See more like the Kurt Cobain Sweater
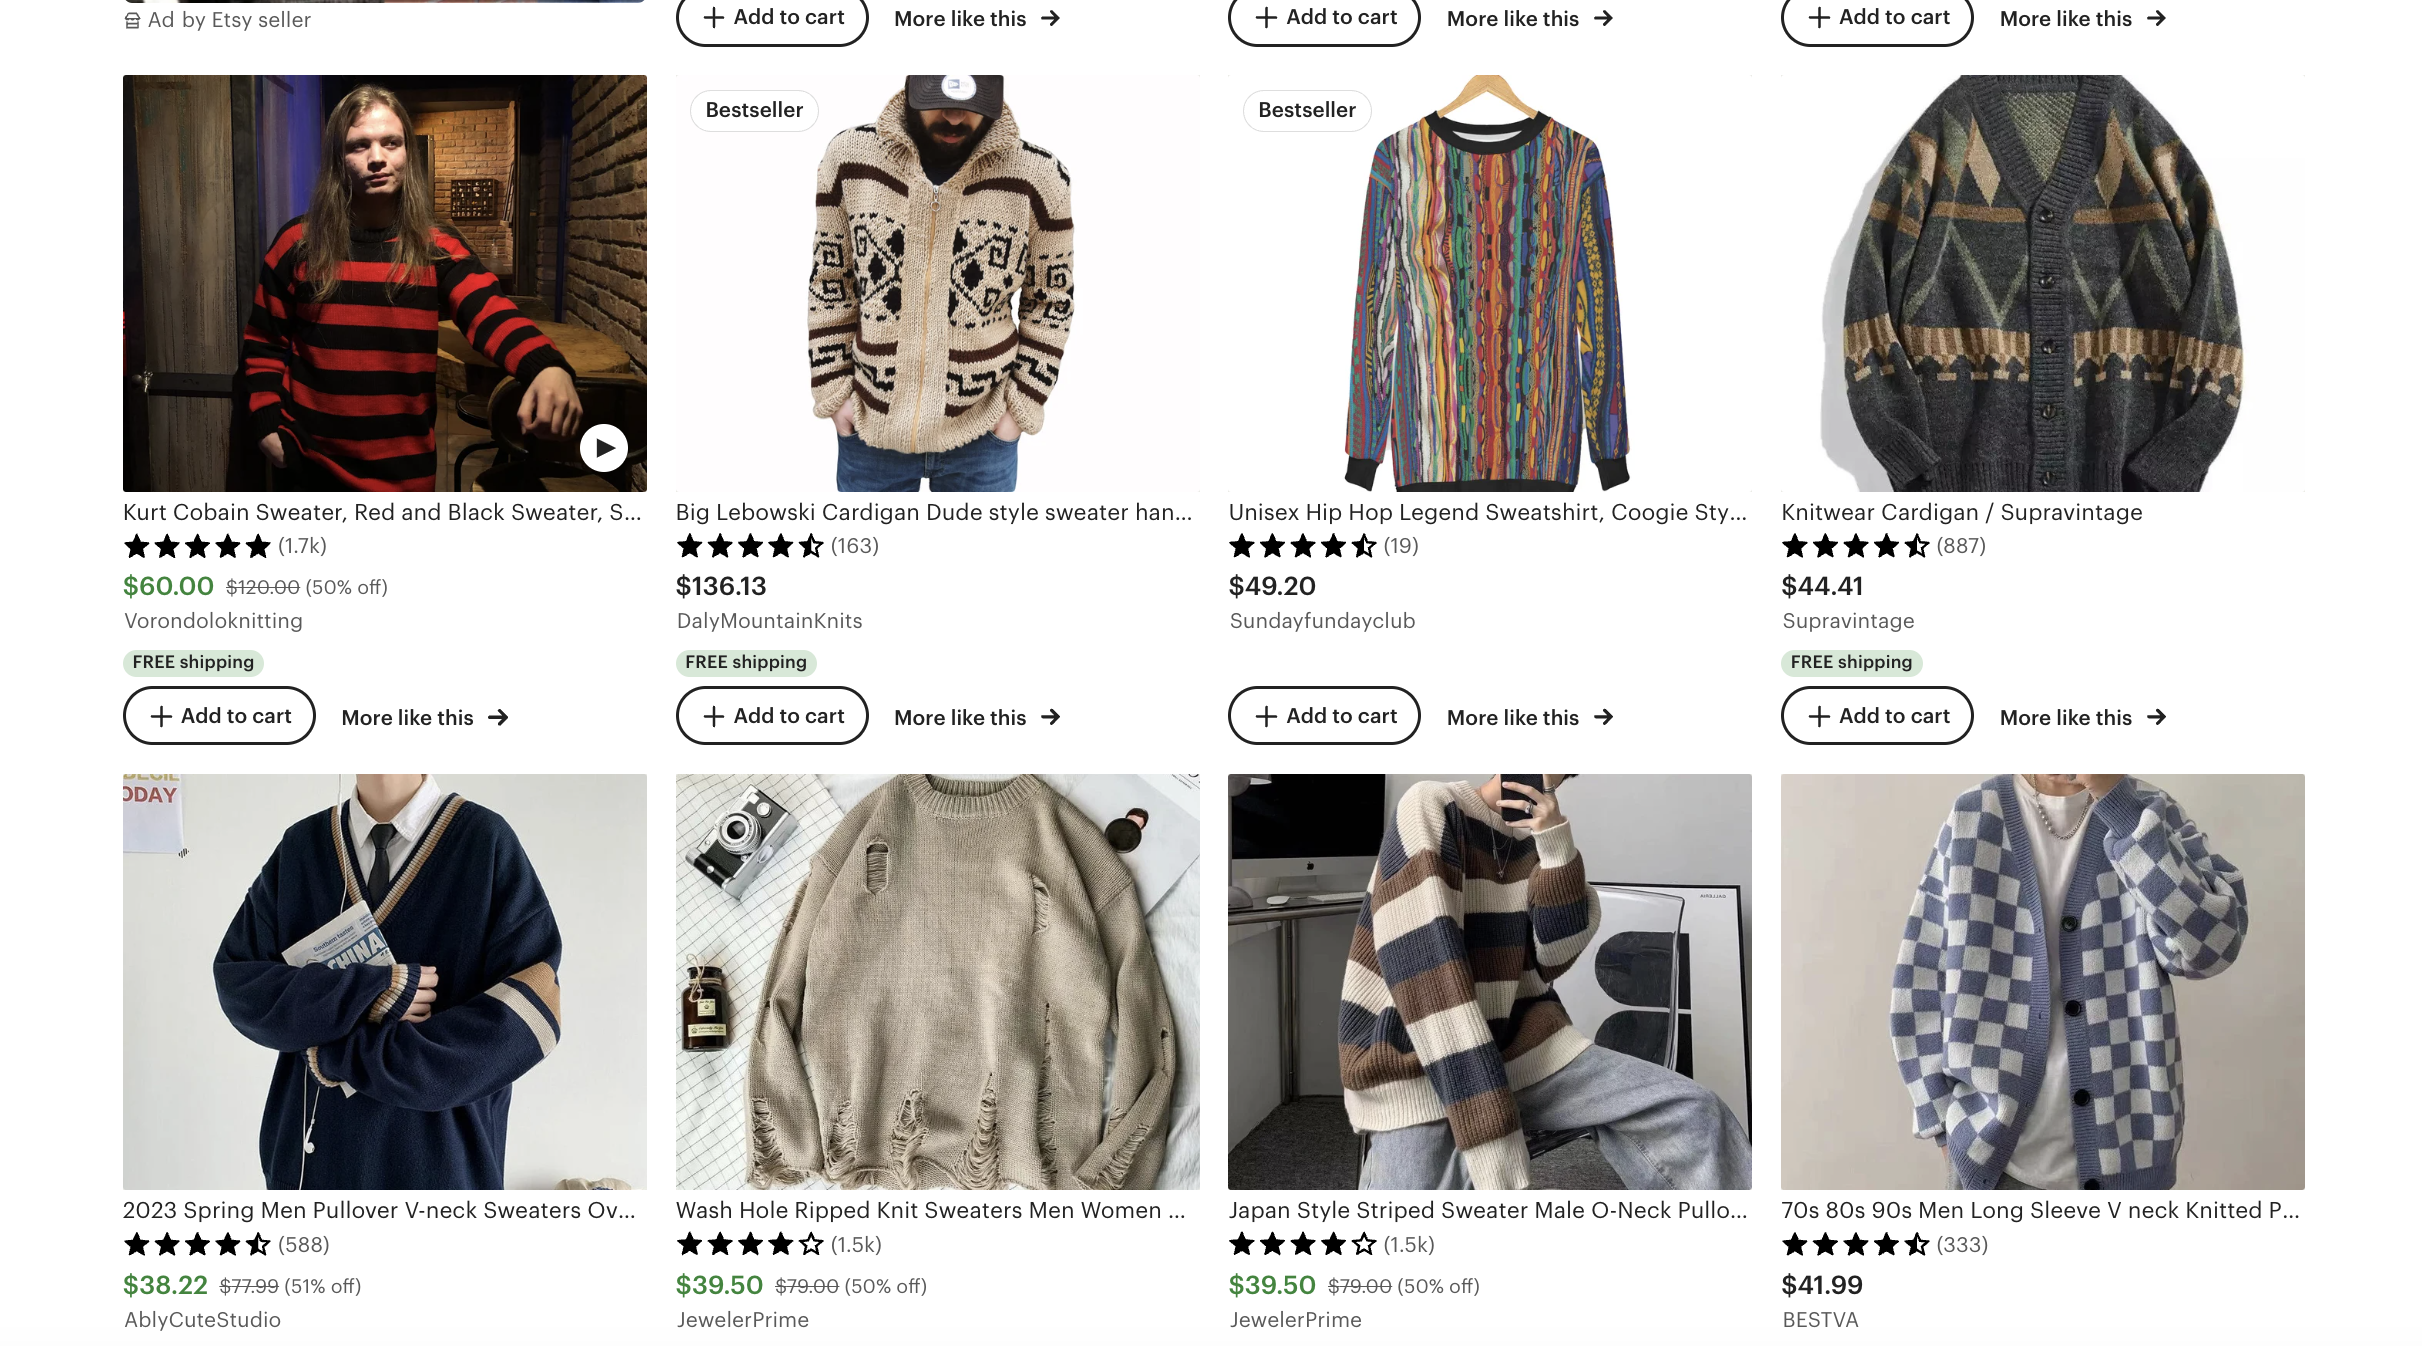The height and width of the screenshot is (1346, 2422). (425, 718)
